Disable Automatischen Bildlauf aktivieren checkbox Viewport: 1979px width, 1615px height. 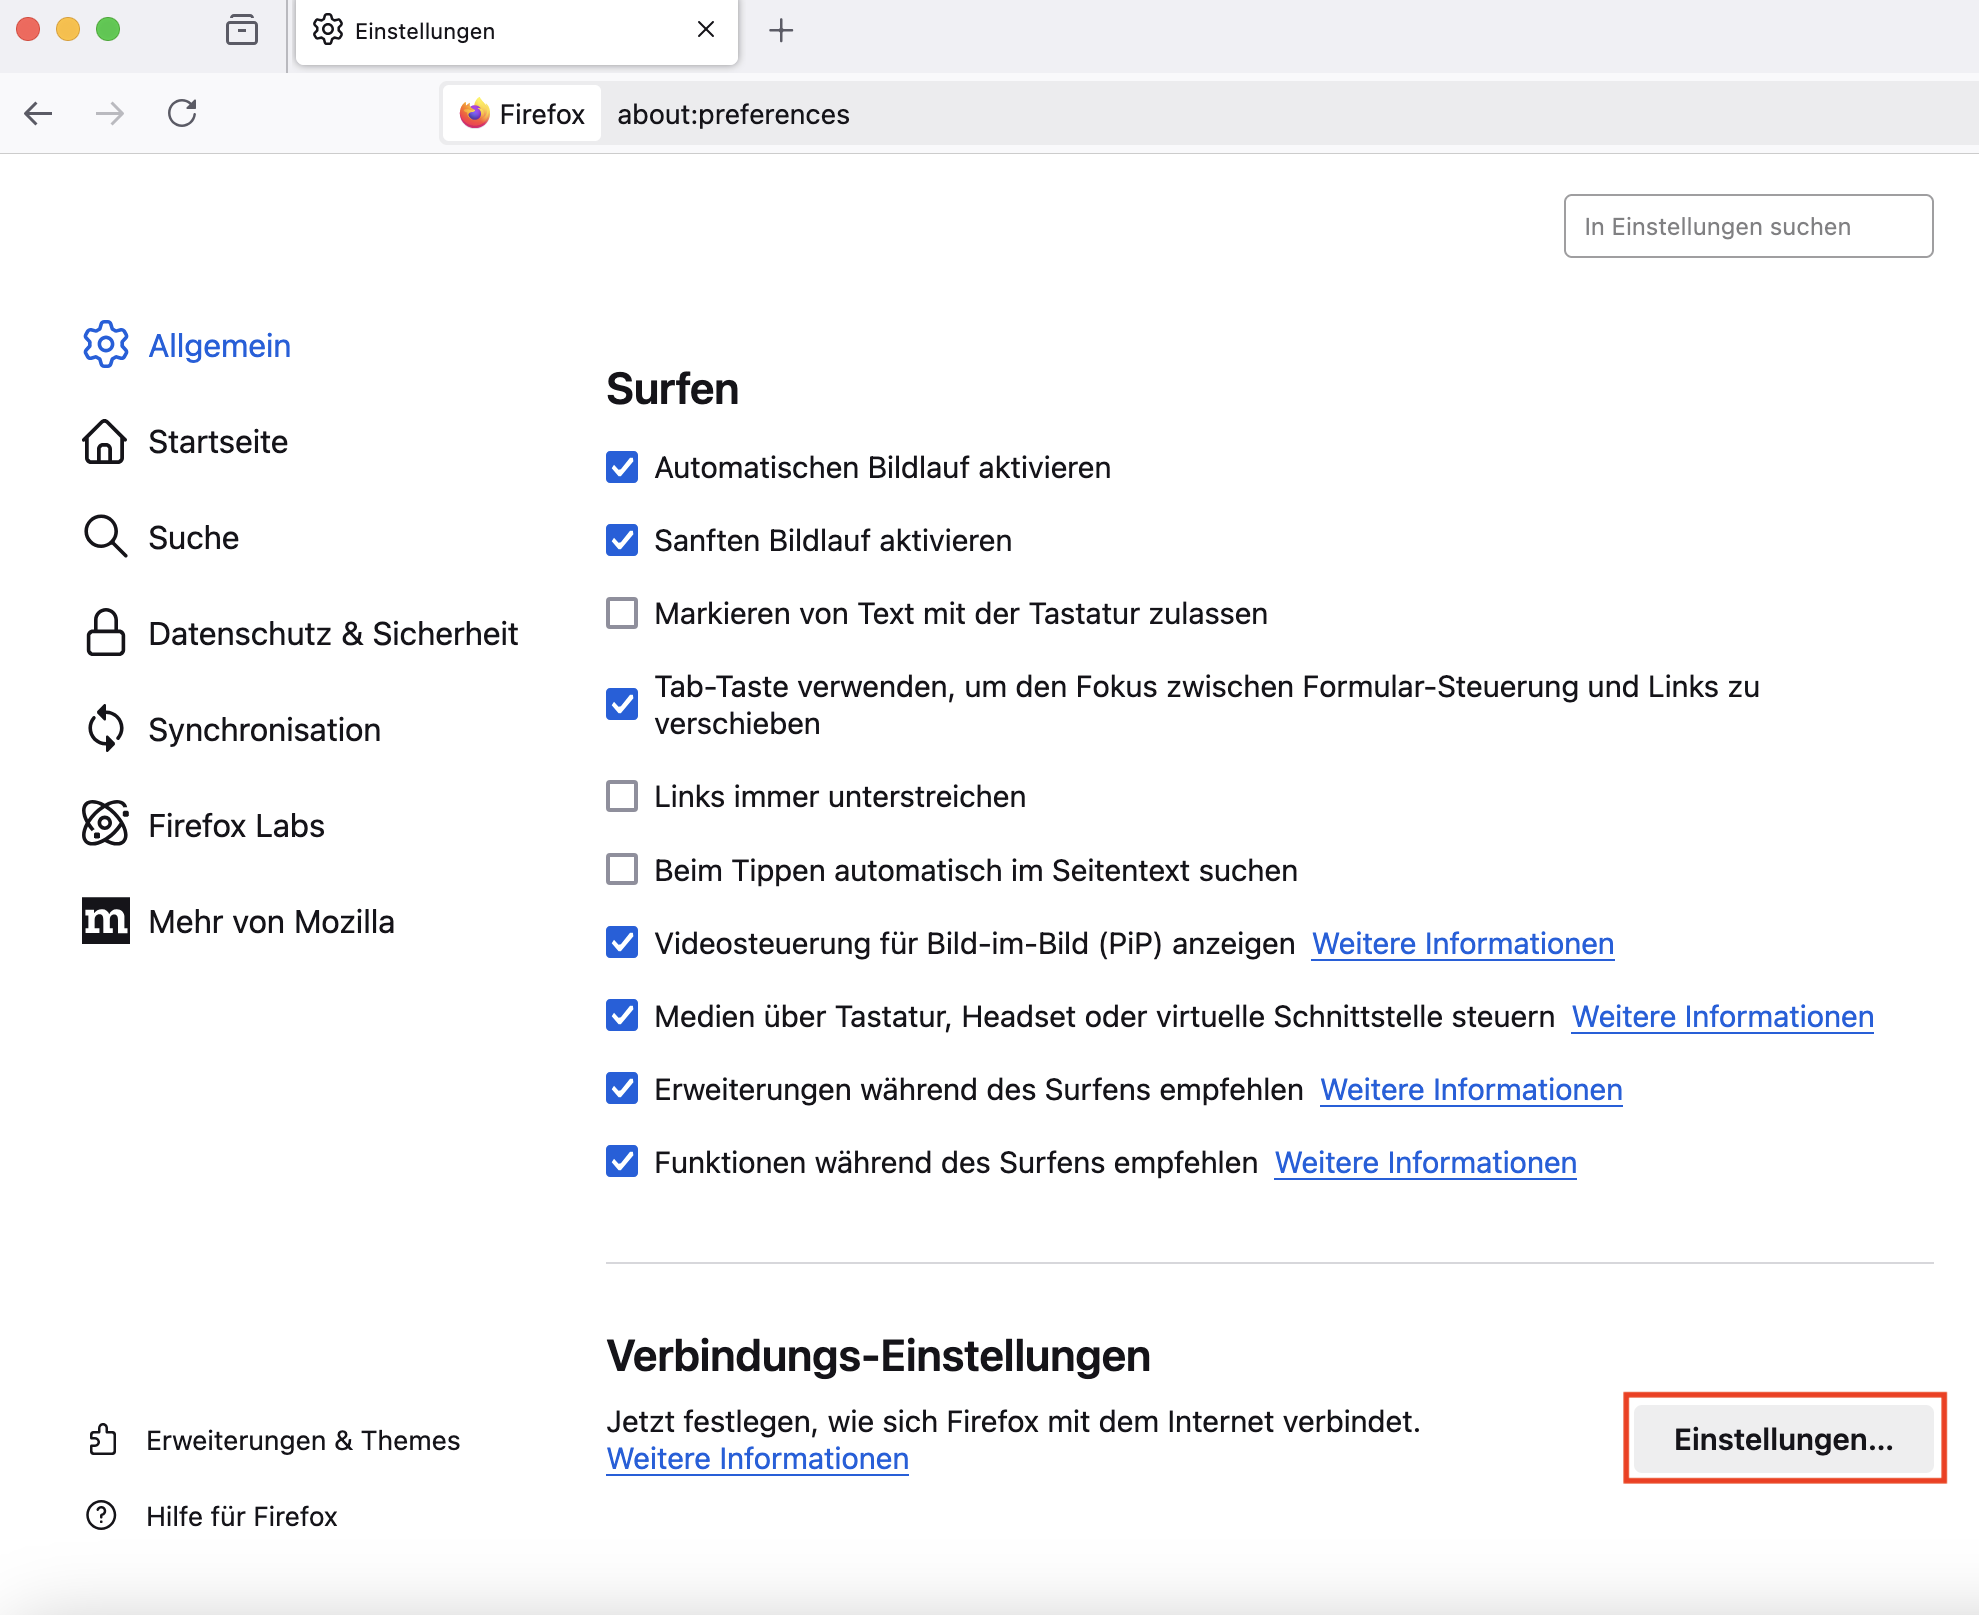click(x=622, y=467)
